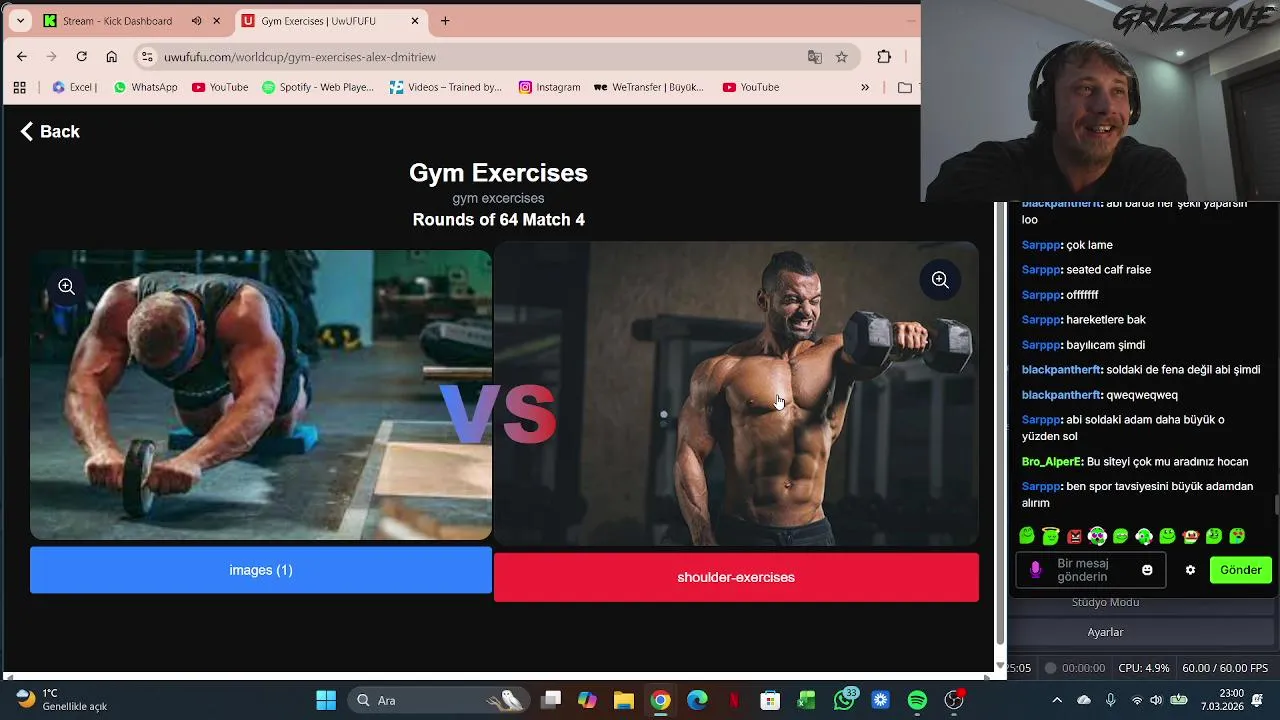This screenshot has height=720, width=1280.
Task: Open Spotify from taskbar
Action: click(x=917, y=700)
